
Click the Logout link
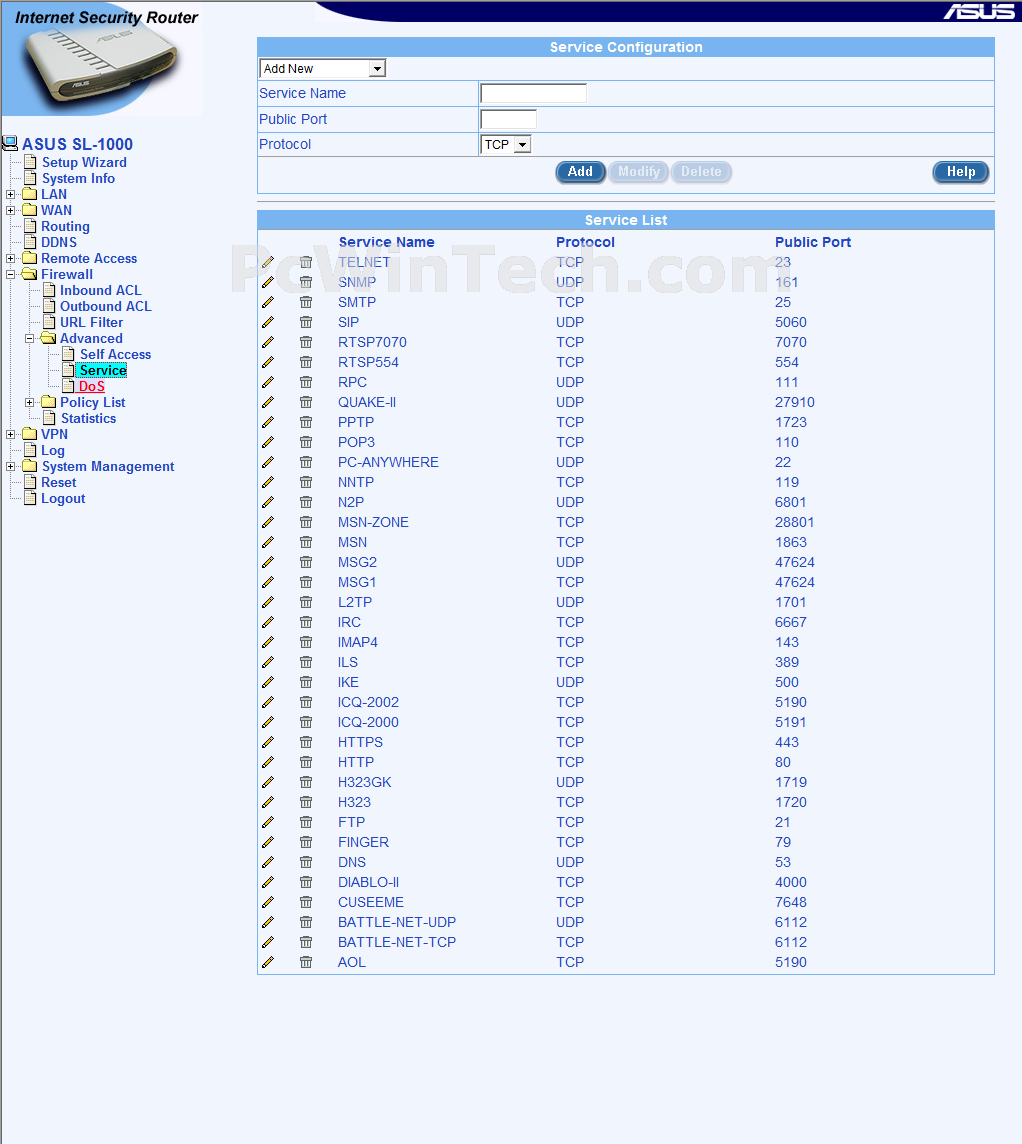tap(63, 499)
